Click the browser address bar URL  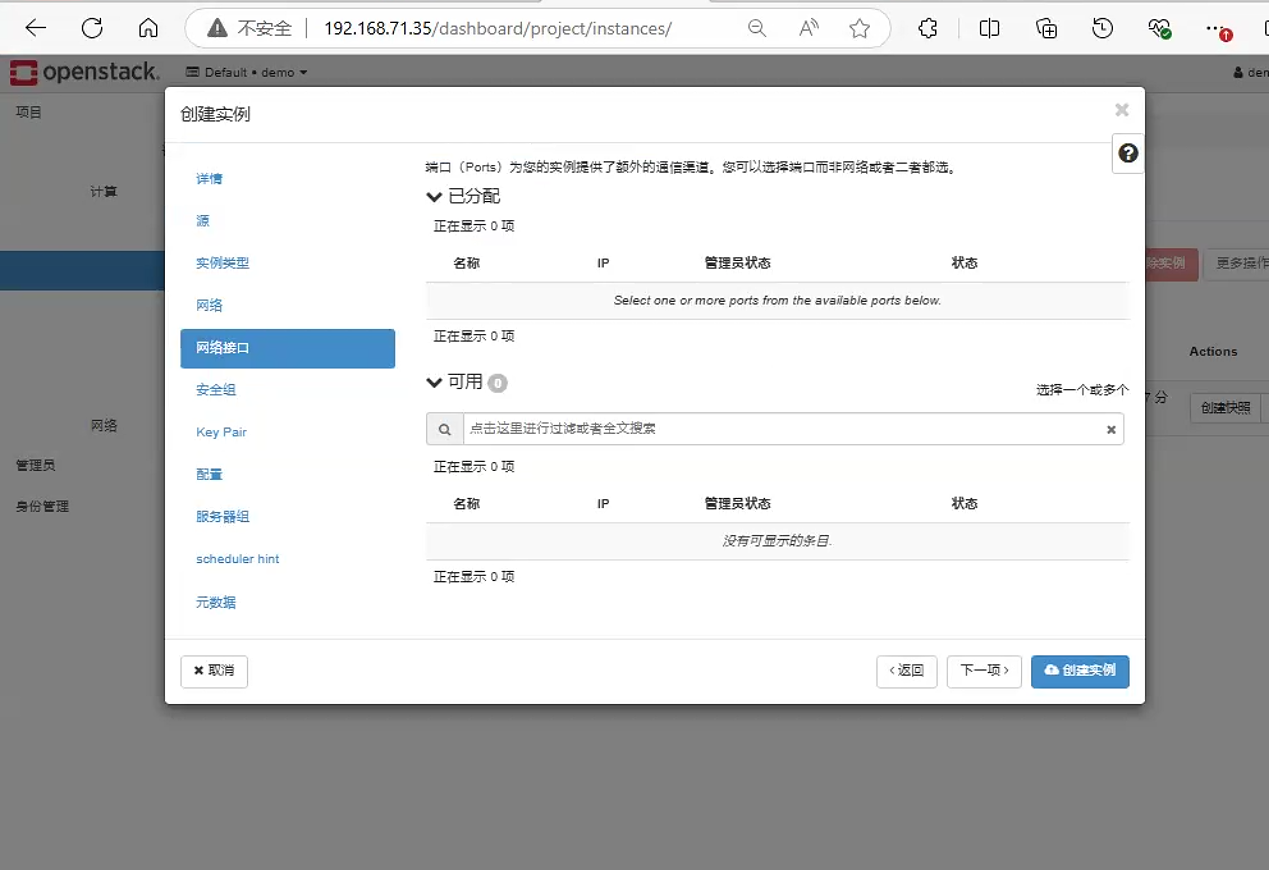[497, 29]
